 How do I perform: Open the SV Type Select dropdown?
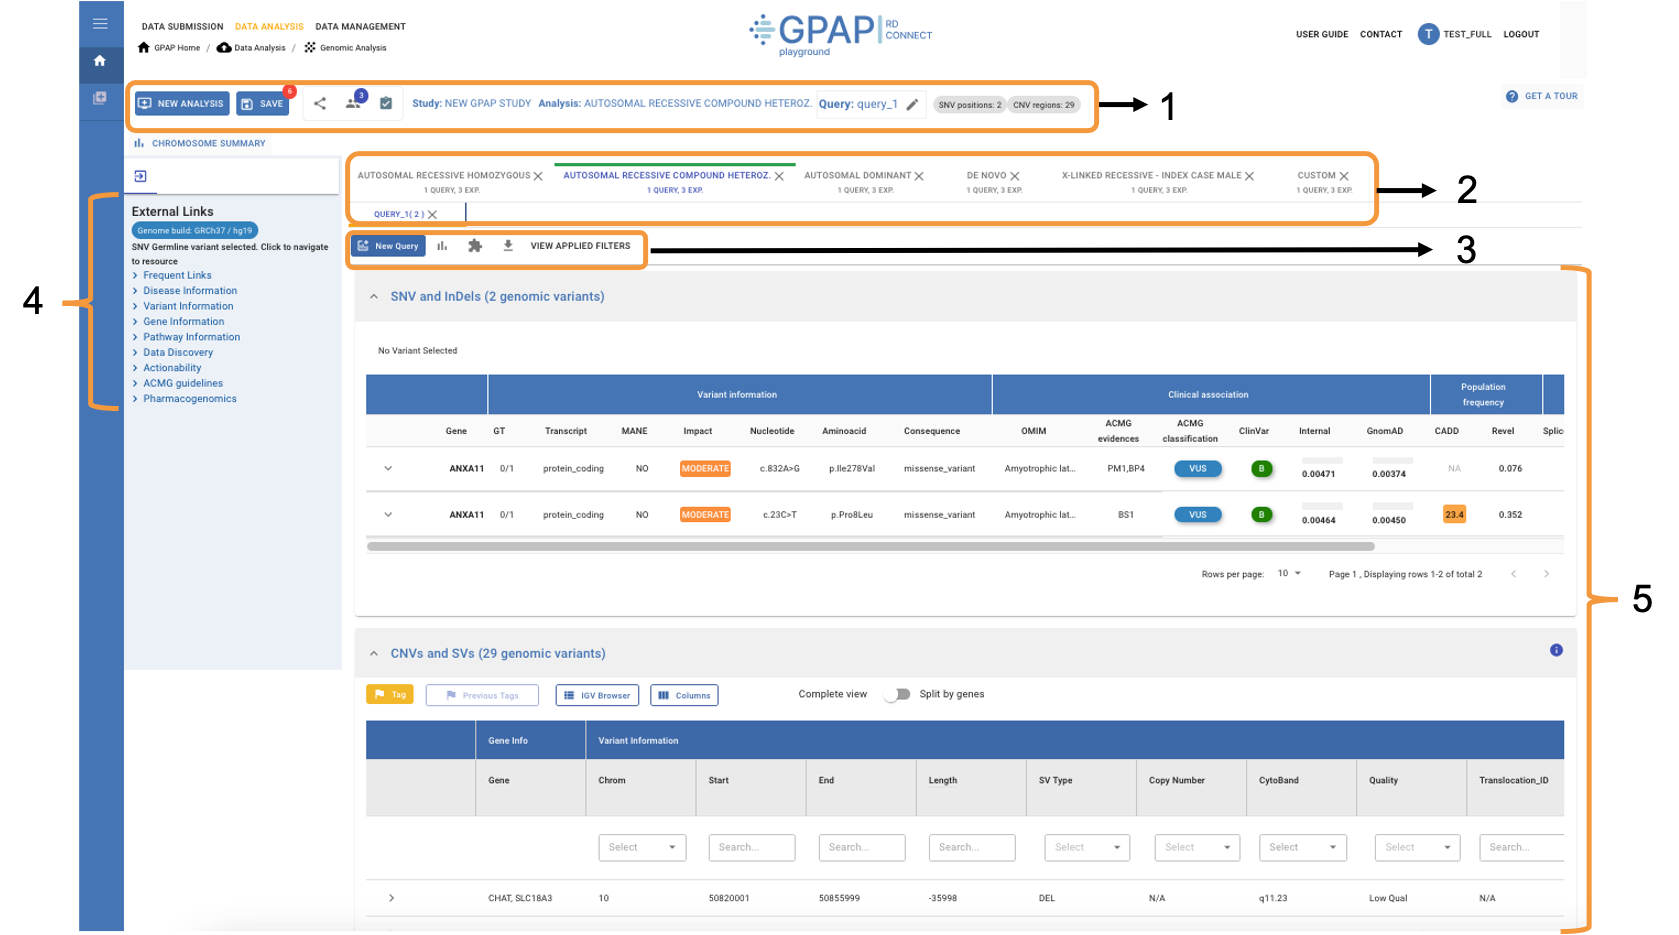1086,847
